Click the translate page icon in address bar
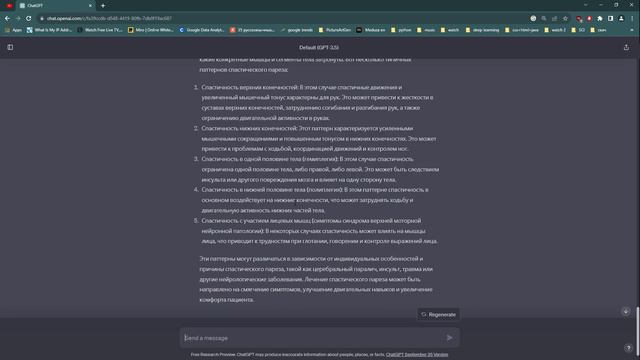Image resolution: width=640 pixels, height=360 pixels. click(533, 18)
